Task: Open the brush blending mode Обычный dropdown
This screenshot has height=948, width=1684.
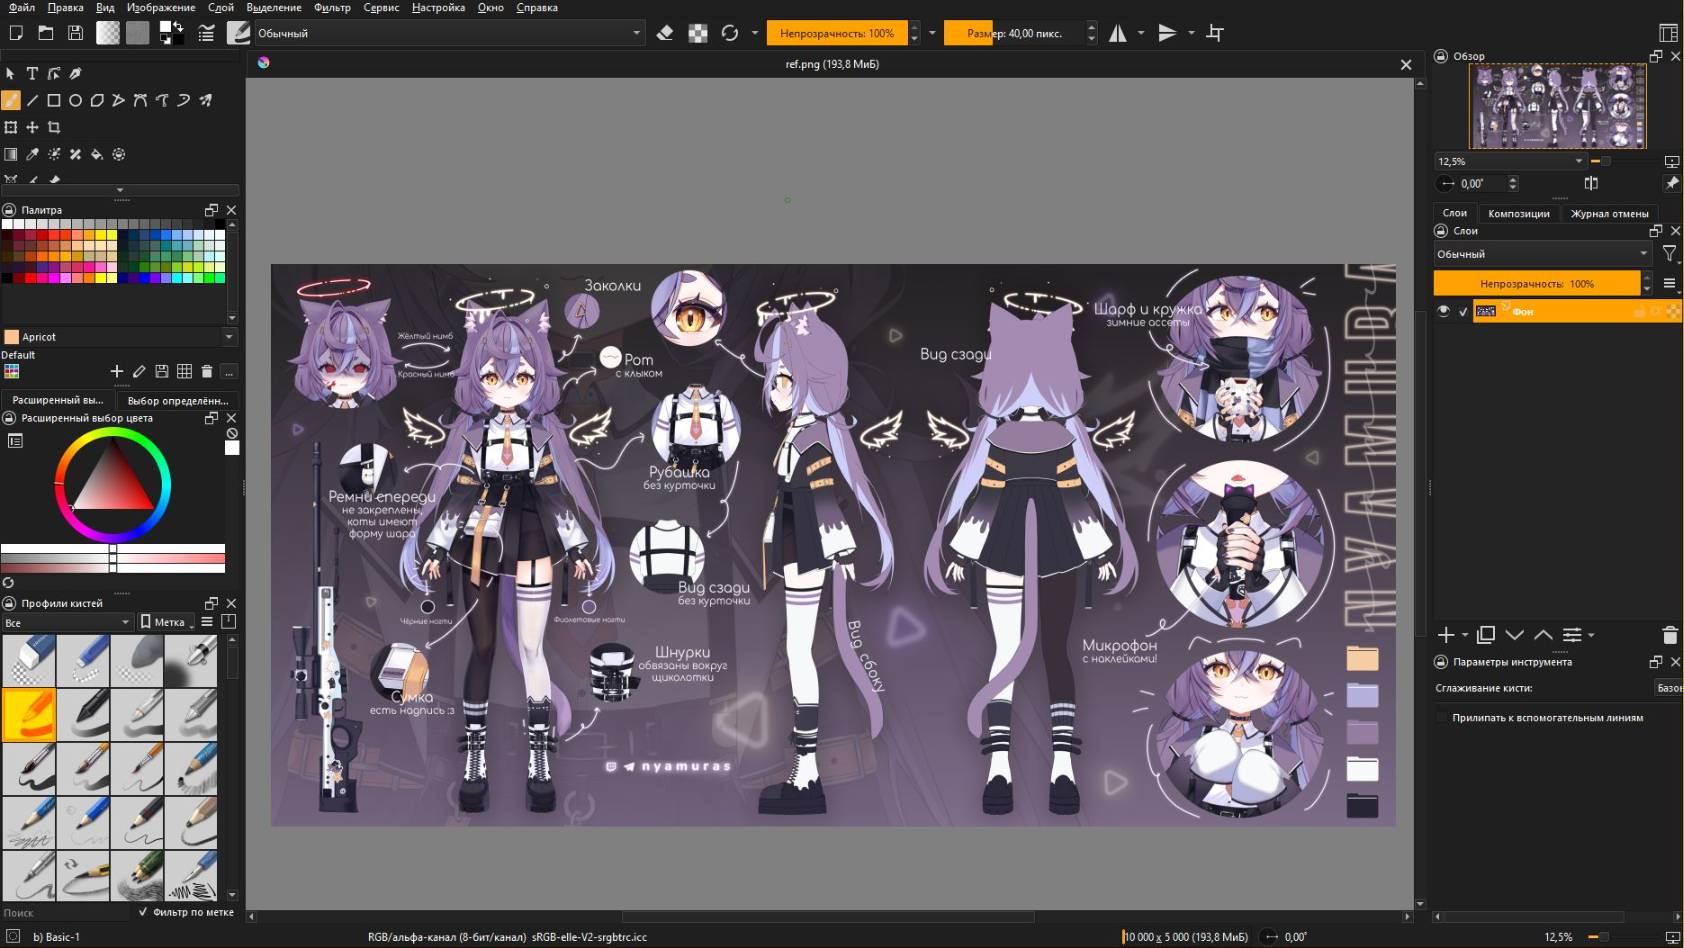Action: [x=449, y=33]
